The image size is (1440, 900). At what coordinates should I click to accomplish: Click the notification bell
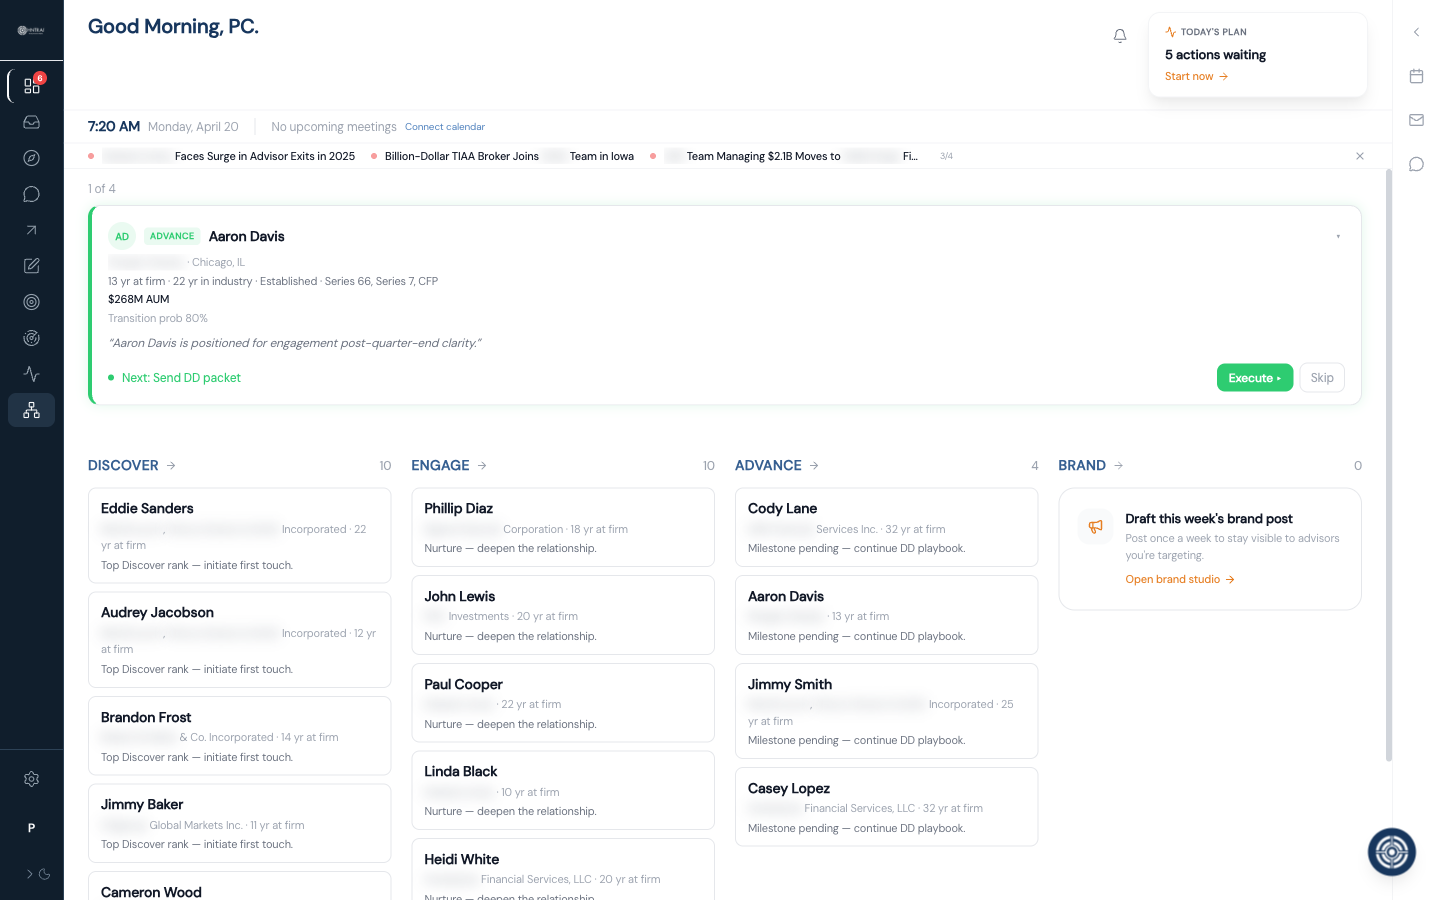1120,35
